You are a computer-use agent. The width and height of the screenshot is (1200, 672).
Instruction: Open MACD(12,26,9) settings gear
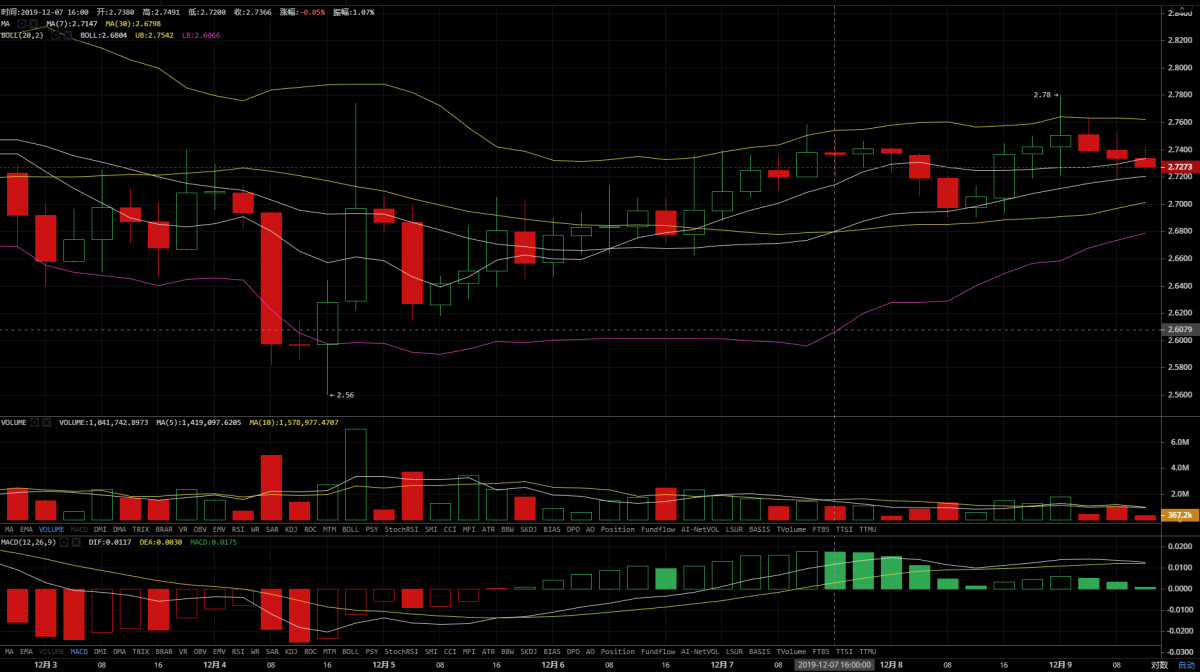coord(65,541)
